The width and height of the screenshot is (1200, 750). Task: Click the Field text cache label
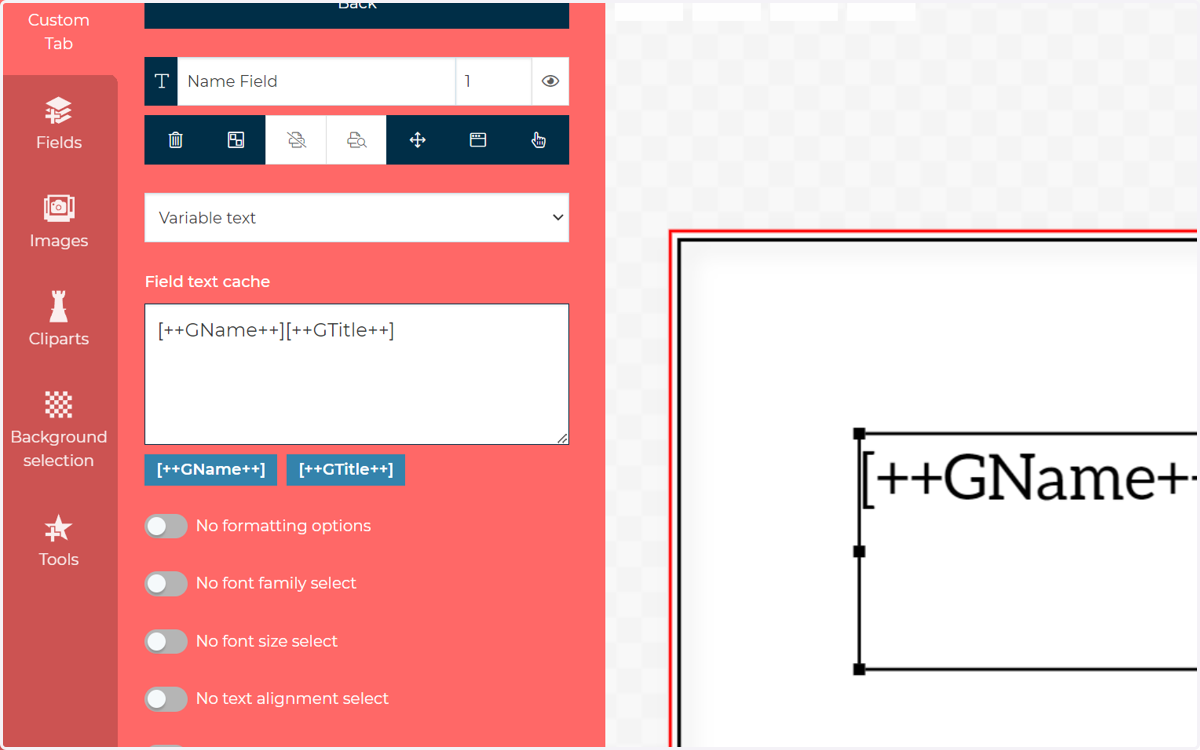[x=208, y=282]
